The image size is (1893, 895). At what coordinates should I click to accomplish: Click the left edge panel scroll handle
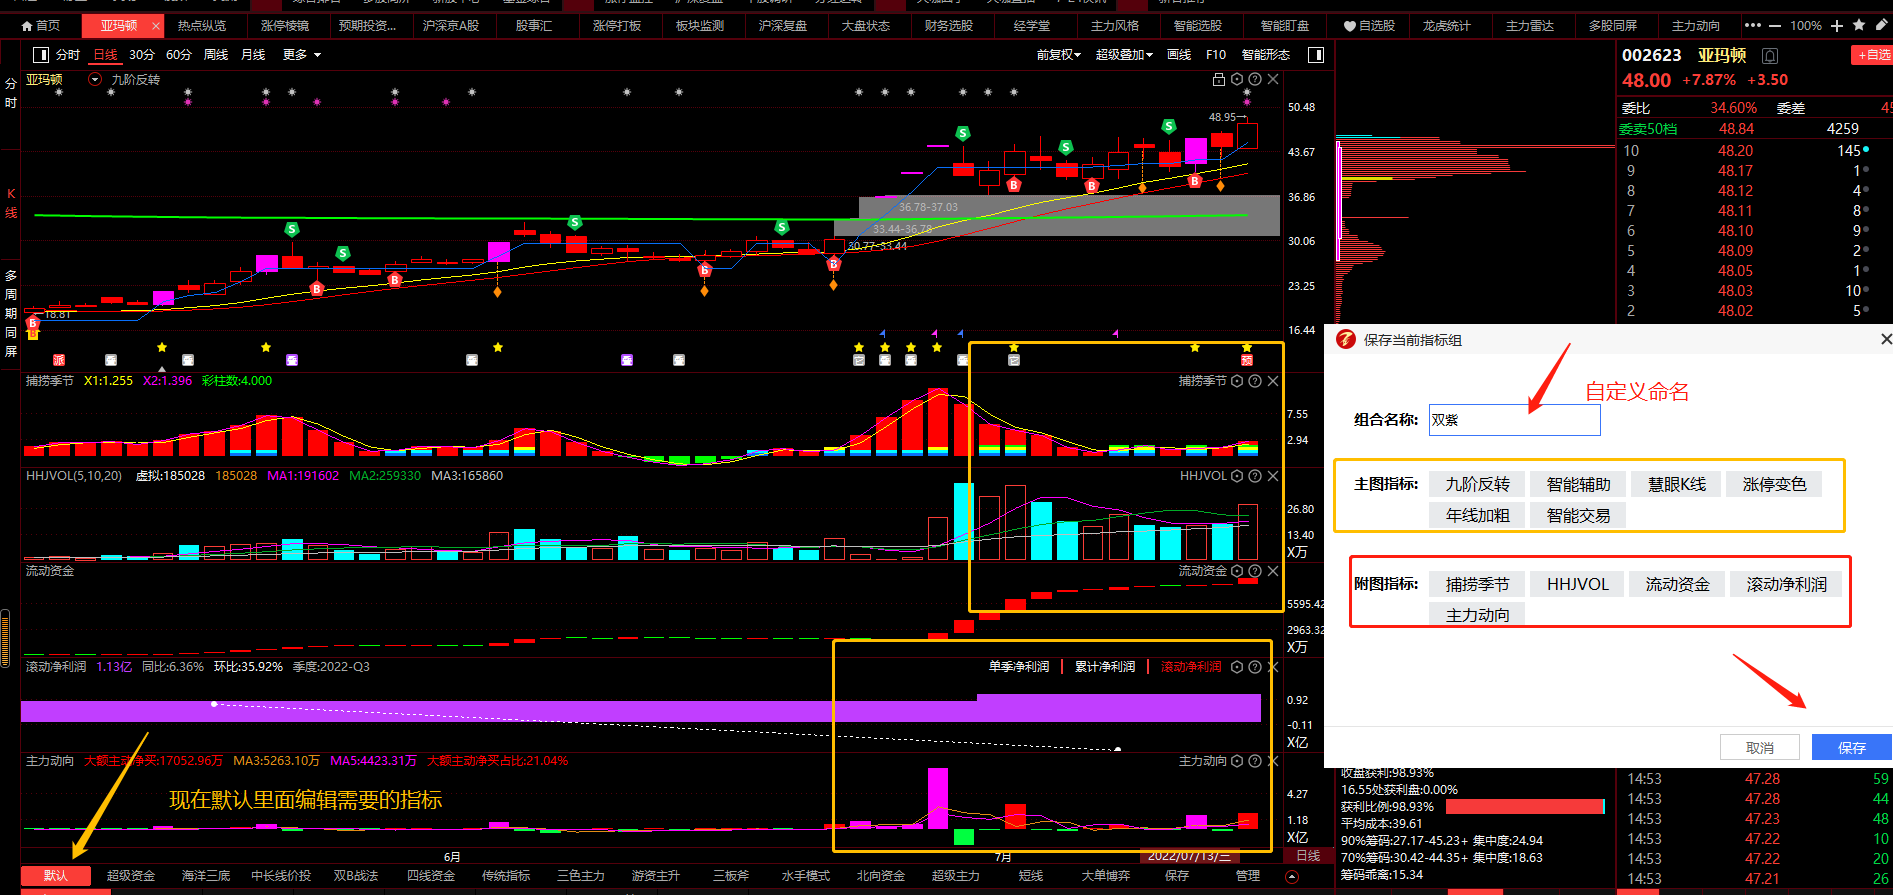tap(5, 640)
